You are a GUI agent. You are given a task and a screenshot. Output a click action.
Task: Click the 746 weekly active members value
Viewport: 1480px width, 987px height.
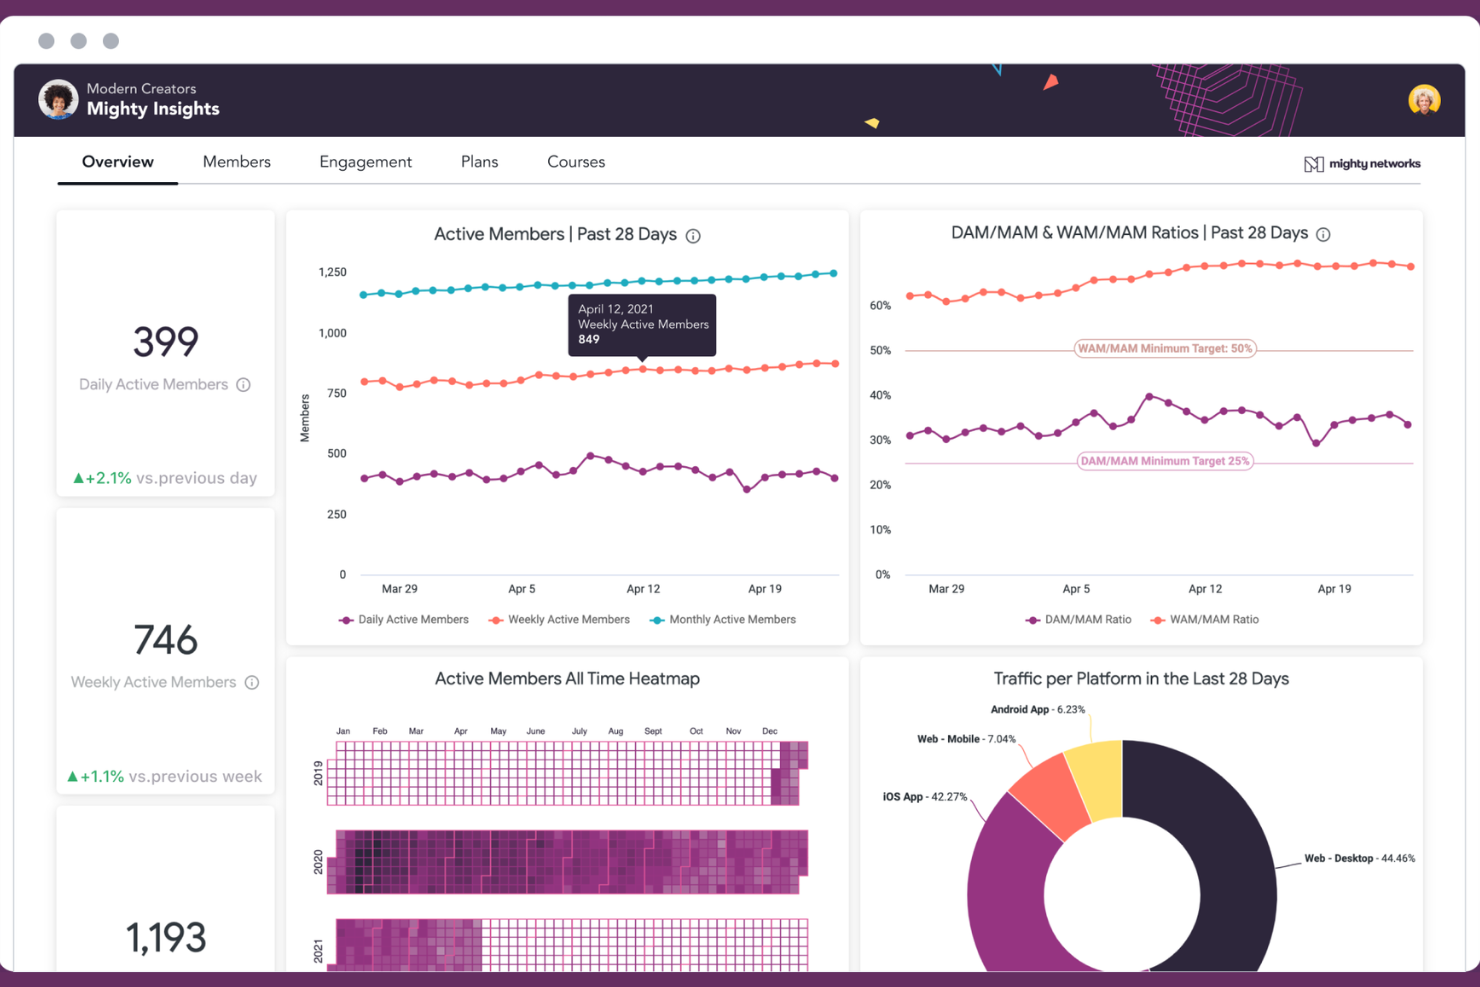pyautogui.click(x=166, y=640)
